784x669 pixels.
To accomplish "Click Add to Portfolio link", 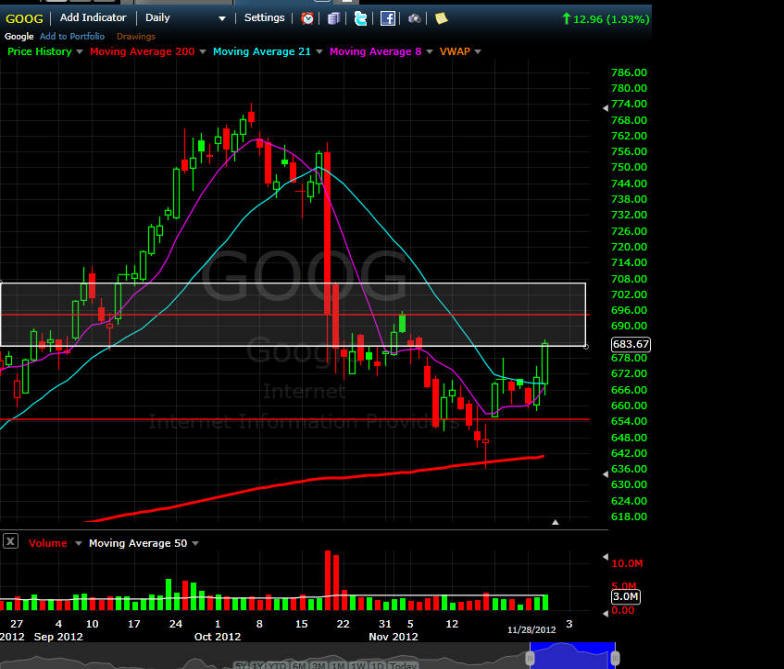I will (72, 37).
